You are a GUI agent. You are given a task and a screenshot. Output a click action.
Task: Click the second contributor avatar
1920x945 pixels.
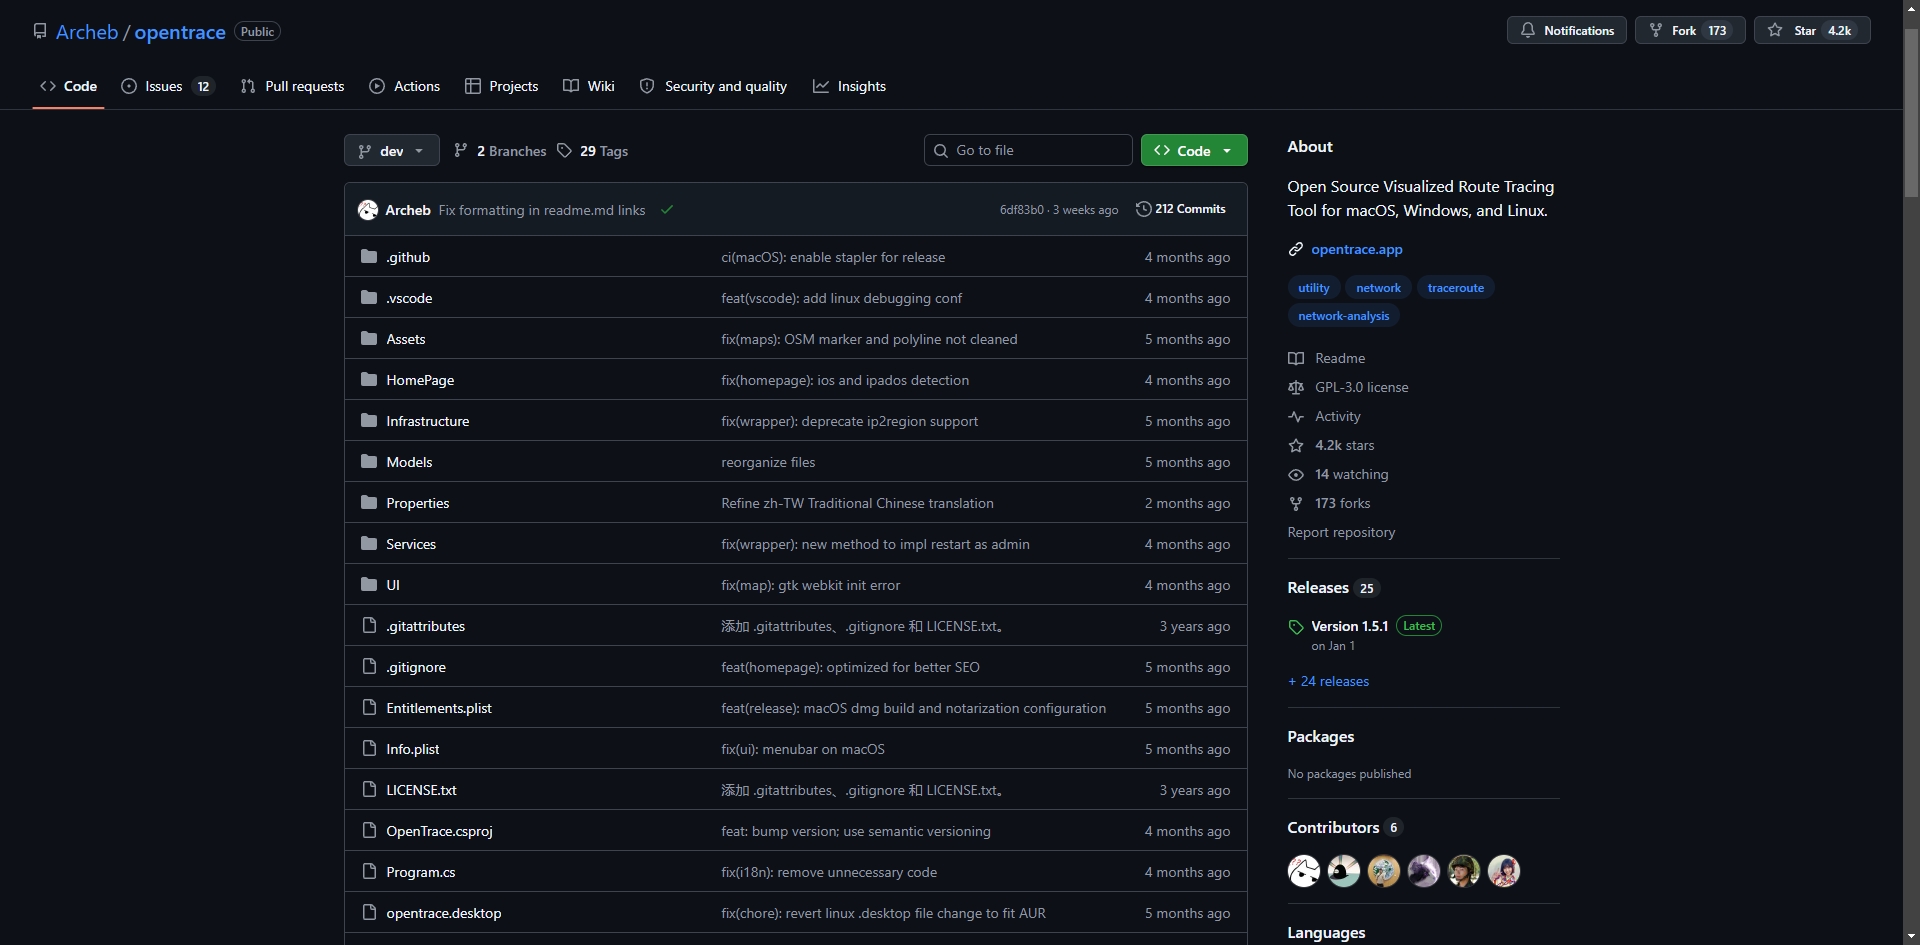click(x=1344, y=871)
